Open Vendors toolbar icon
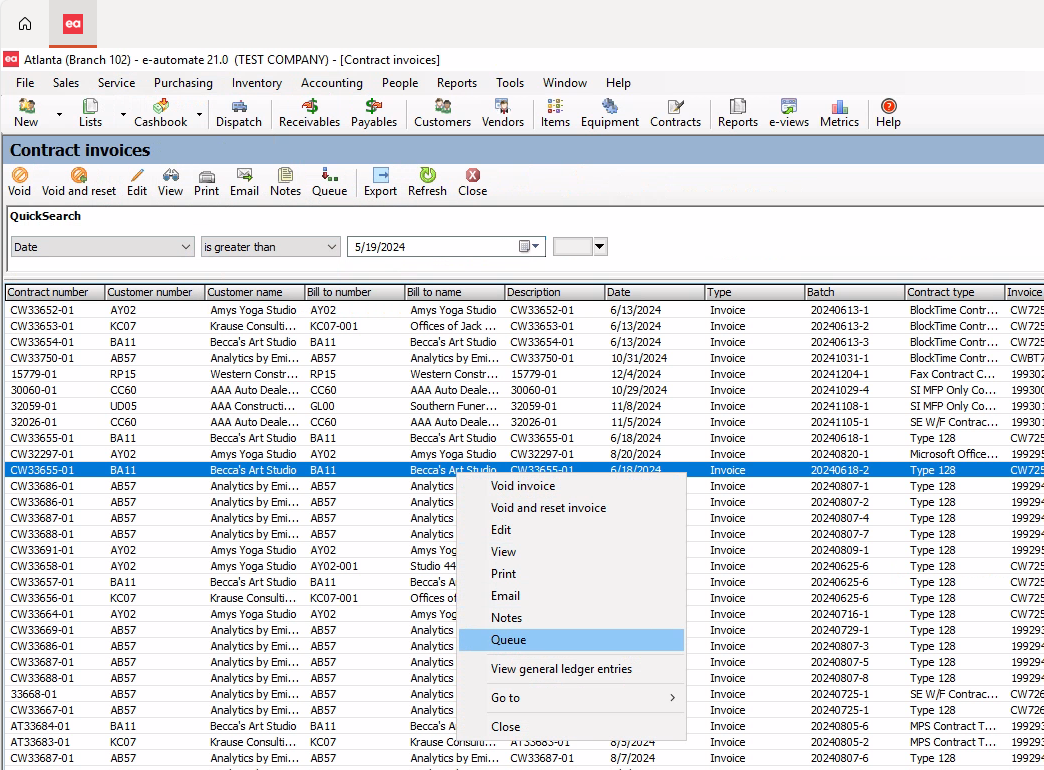The image size is (1044, 770). (503, 113)
